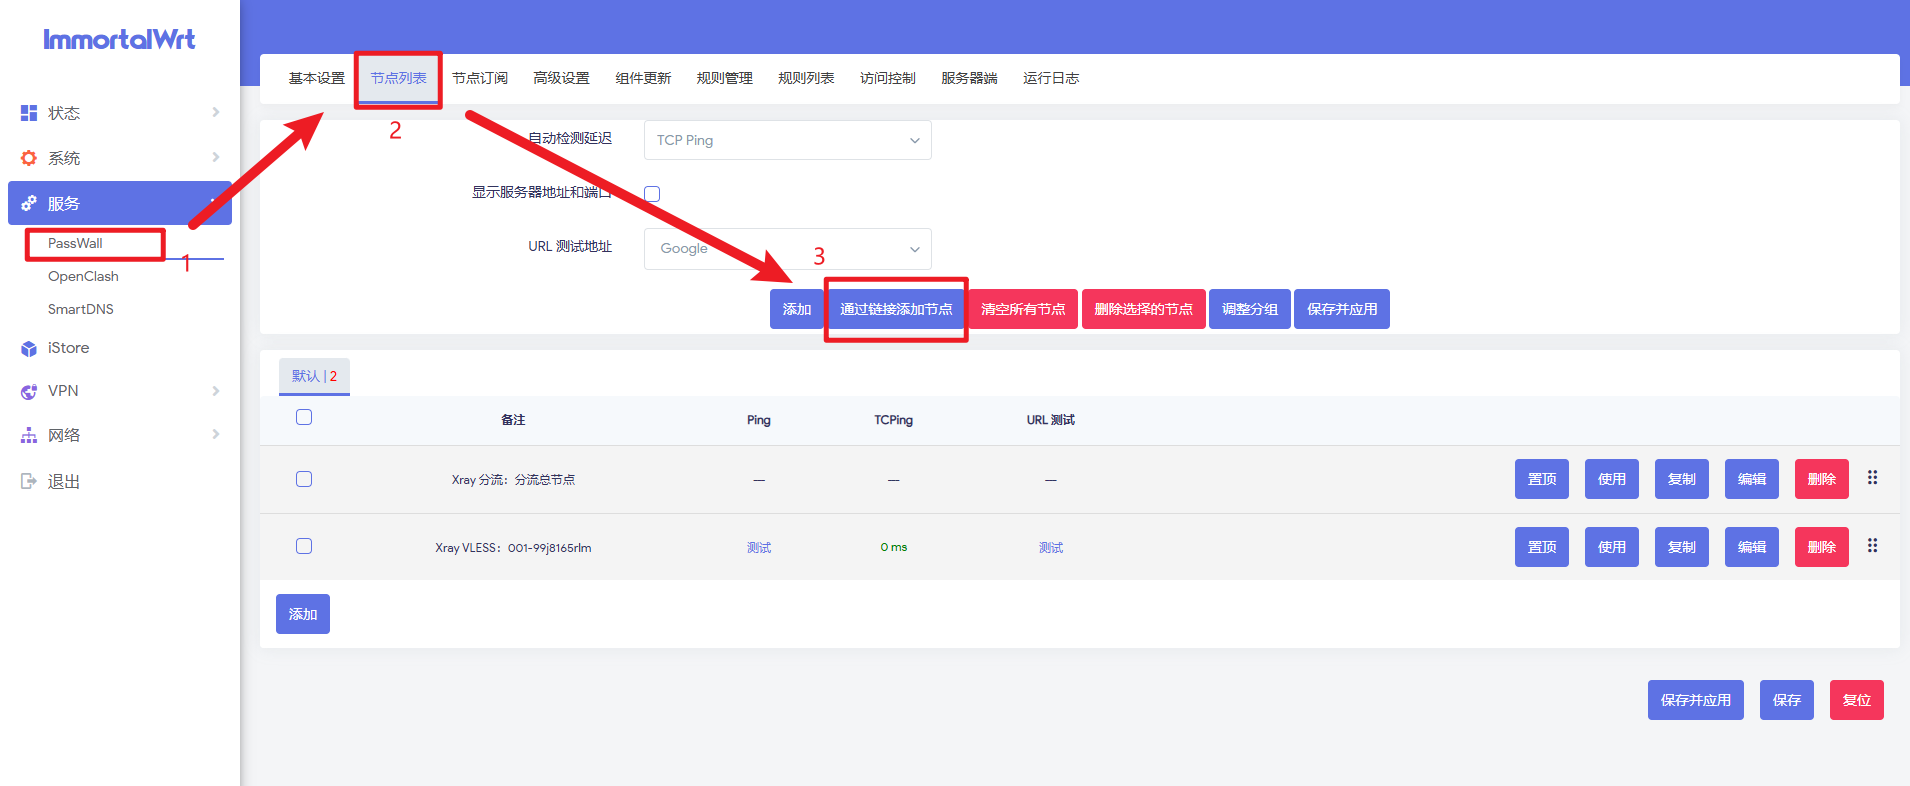Switch to the 高级设置 tab
The width and height of the screenshot is (1910, 786).
coord(561,78)
